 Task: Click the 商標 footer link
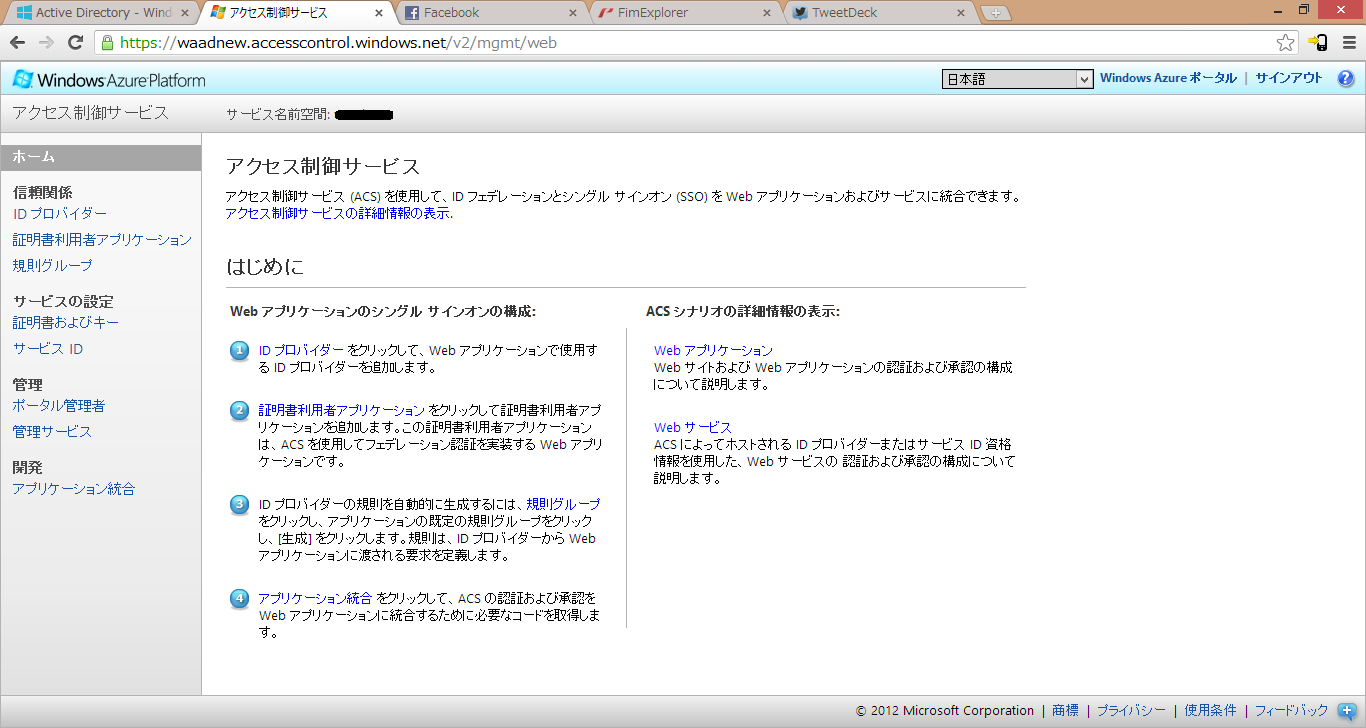(1066, 711)
